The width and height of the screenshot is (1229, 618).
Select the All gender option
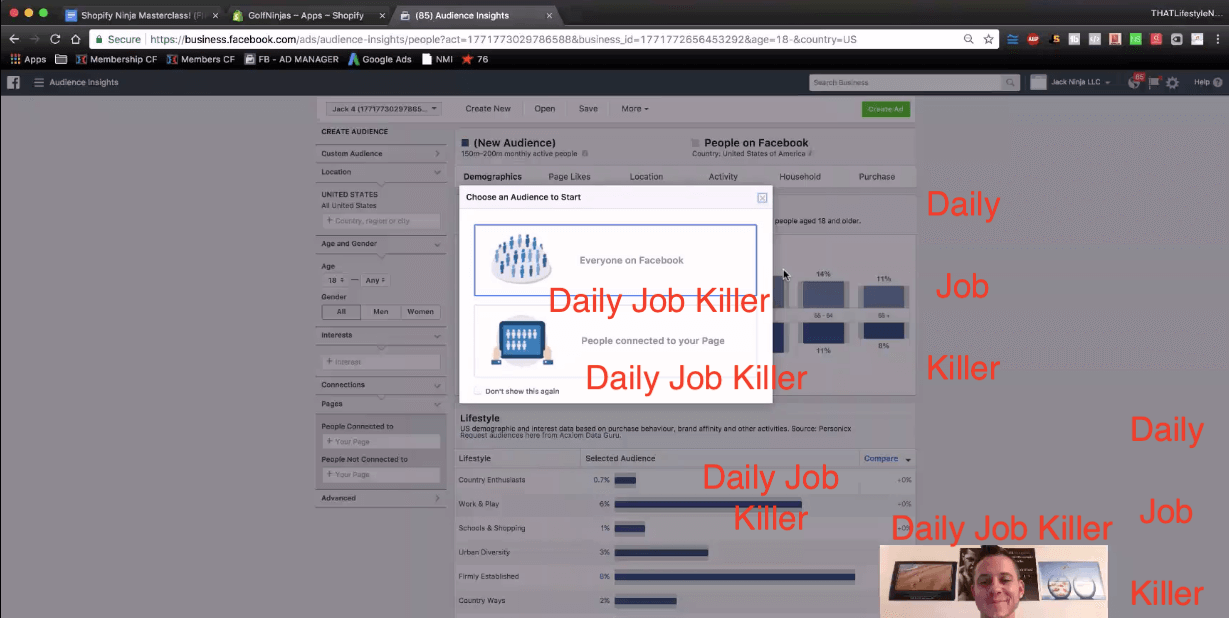coord(341,312)
